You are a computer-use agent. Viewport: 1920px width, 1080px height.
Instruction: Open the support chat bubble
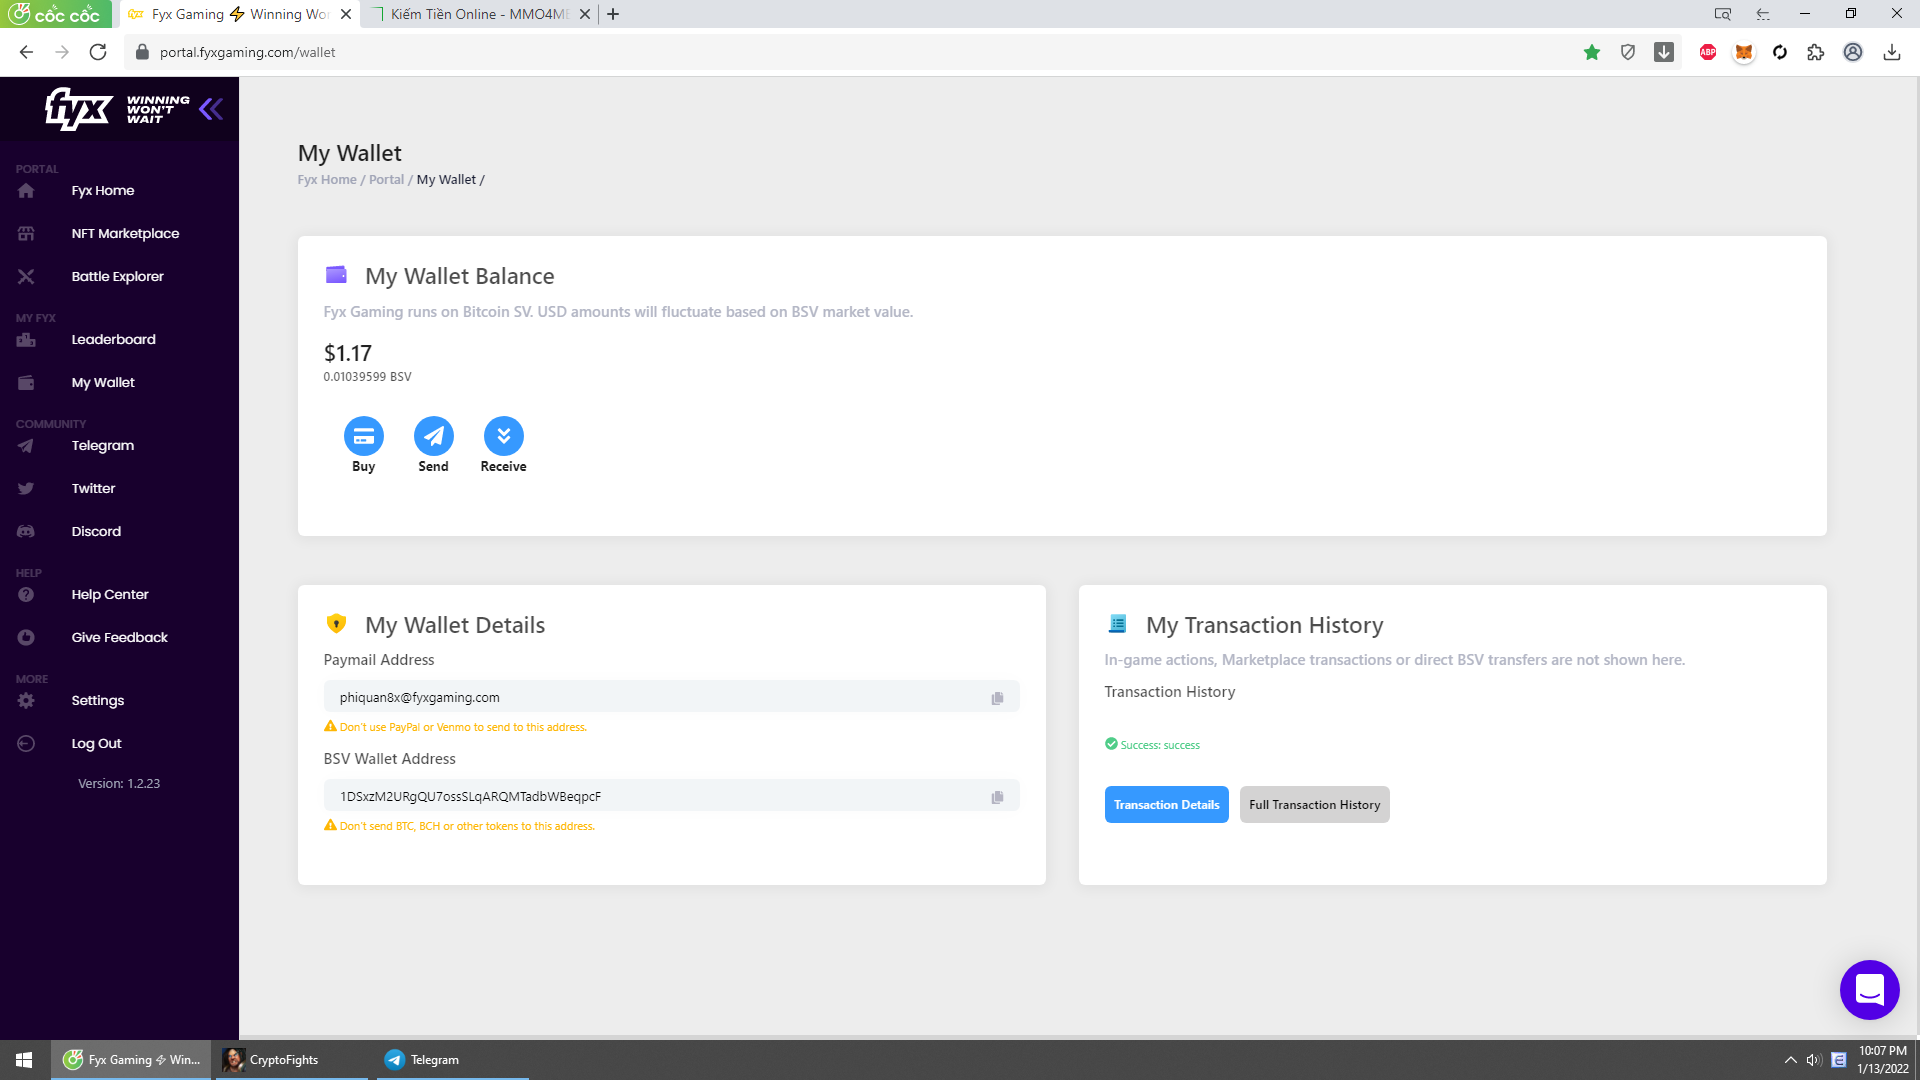click(x=1868, y=989)
